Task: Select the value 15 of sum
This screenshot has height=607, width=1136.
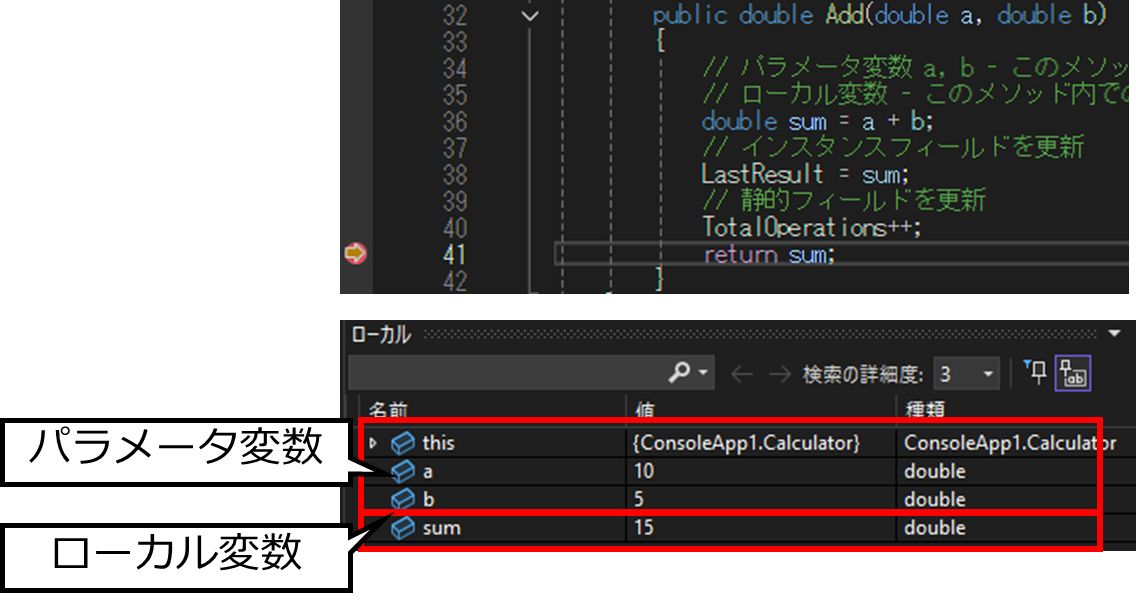Action: tap(644, 527)
